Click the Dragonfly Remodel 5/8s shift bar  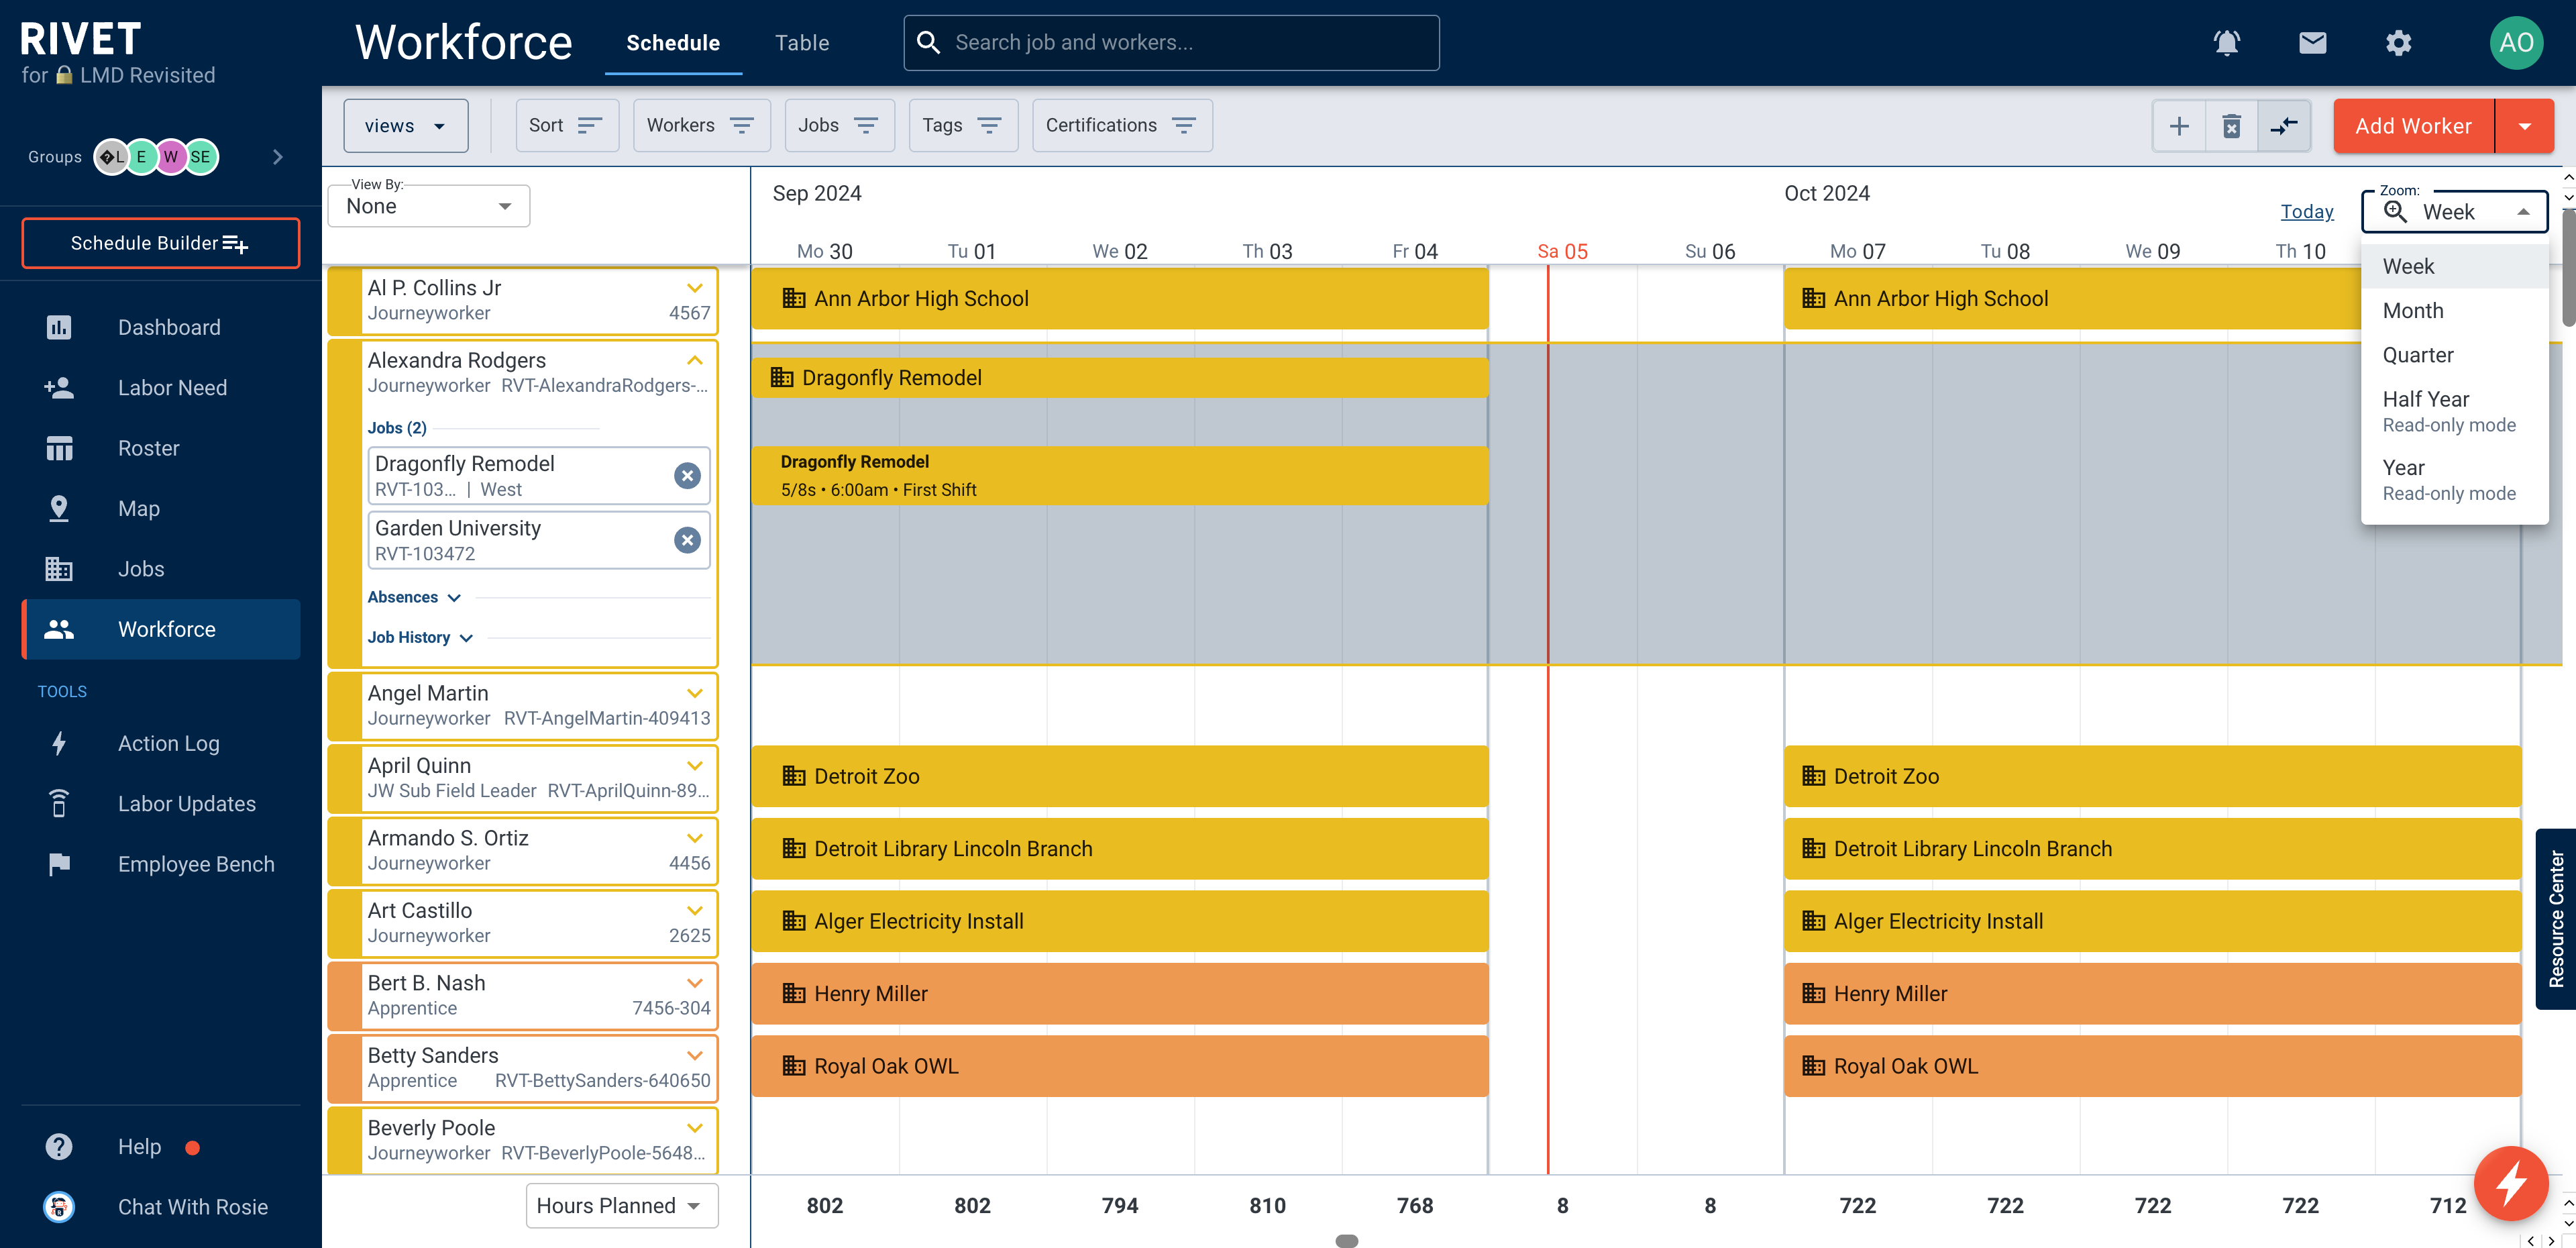[1120, 476]
